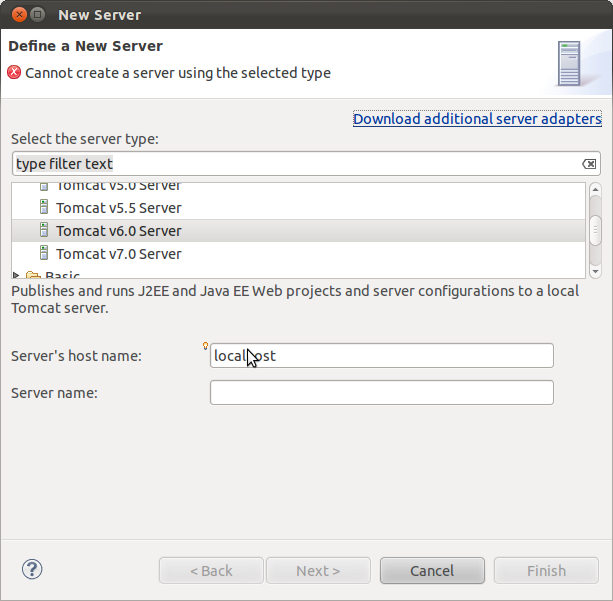The image size is (613, 601).
Task: Click the Next button
Action: (318, 571)
